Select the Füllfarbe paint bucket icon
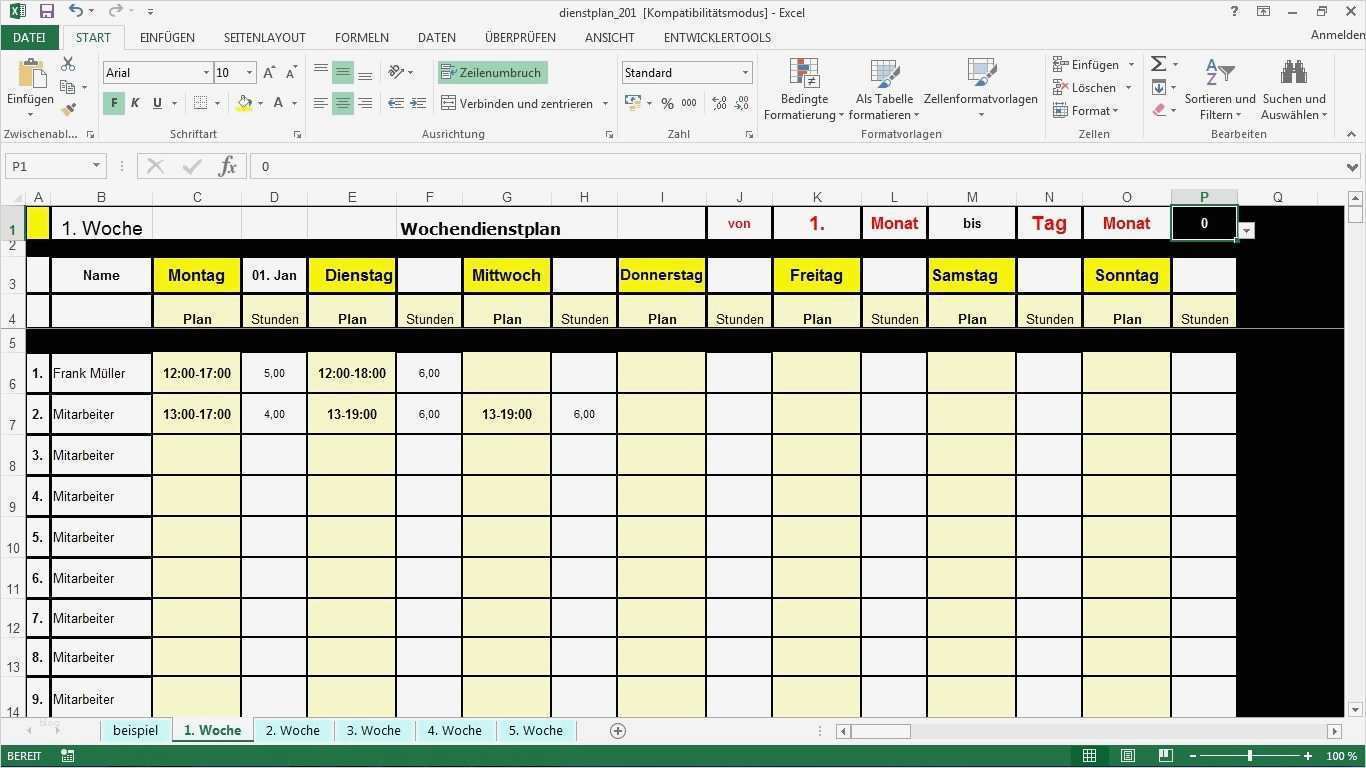The width and height of the screenshot is (1366, 768). click(244, 103)
